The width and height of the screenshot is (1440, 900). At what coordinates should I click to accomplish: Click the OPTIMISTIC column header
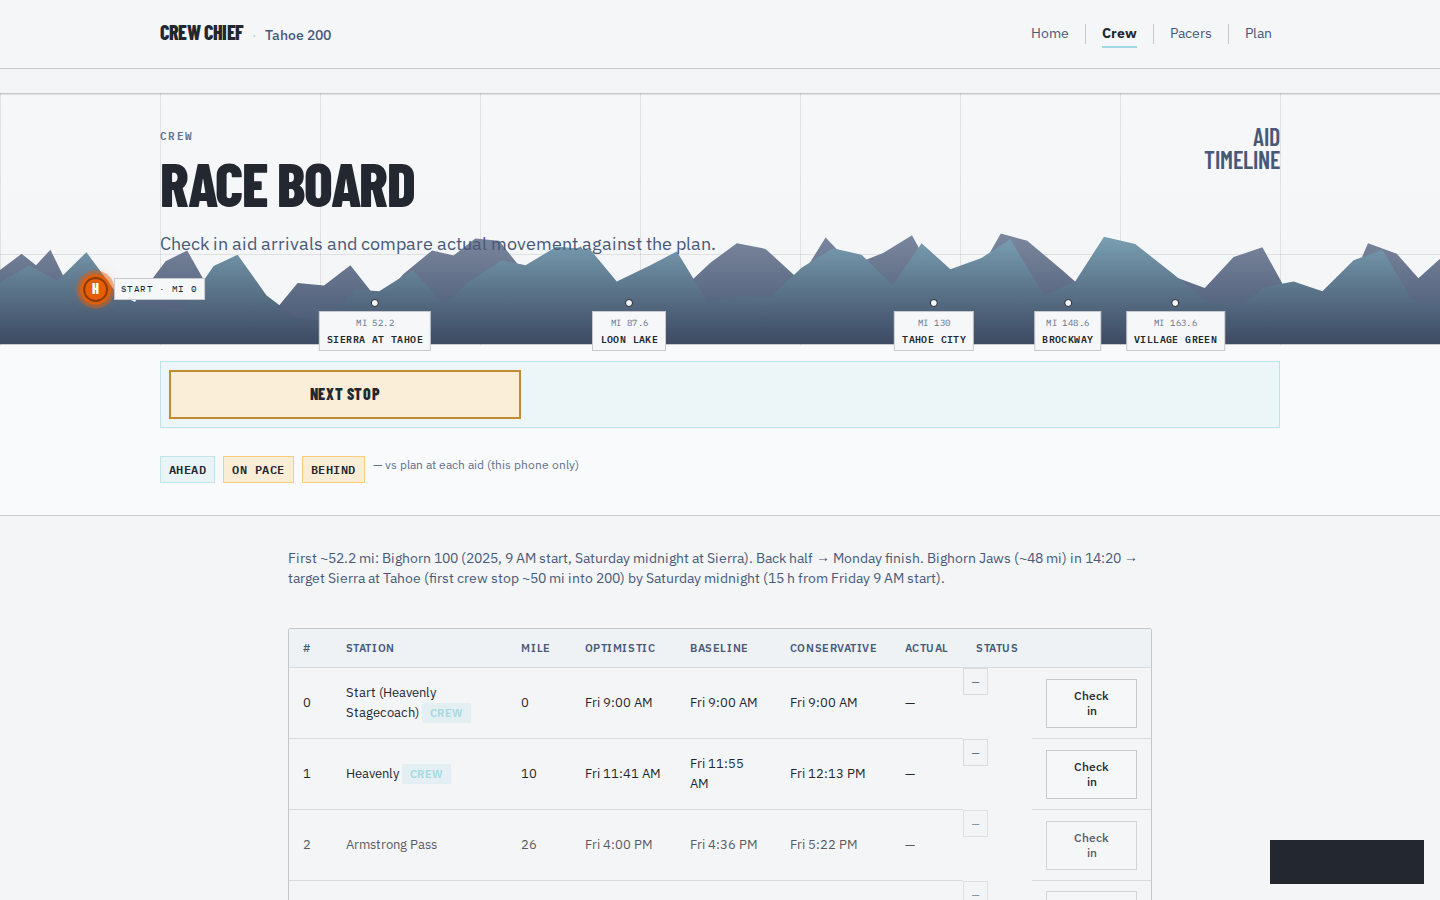[x=620, y=648]
